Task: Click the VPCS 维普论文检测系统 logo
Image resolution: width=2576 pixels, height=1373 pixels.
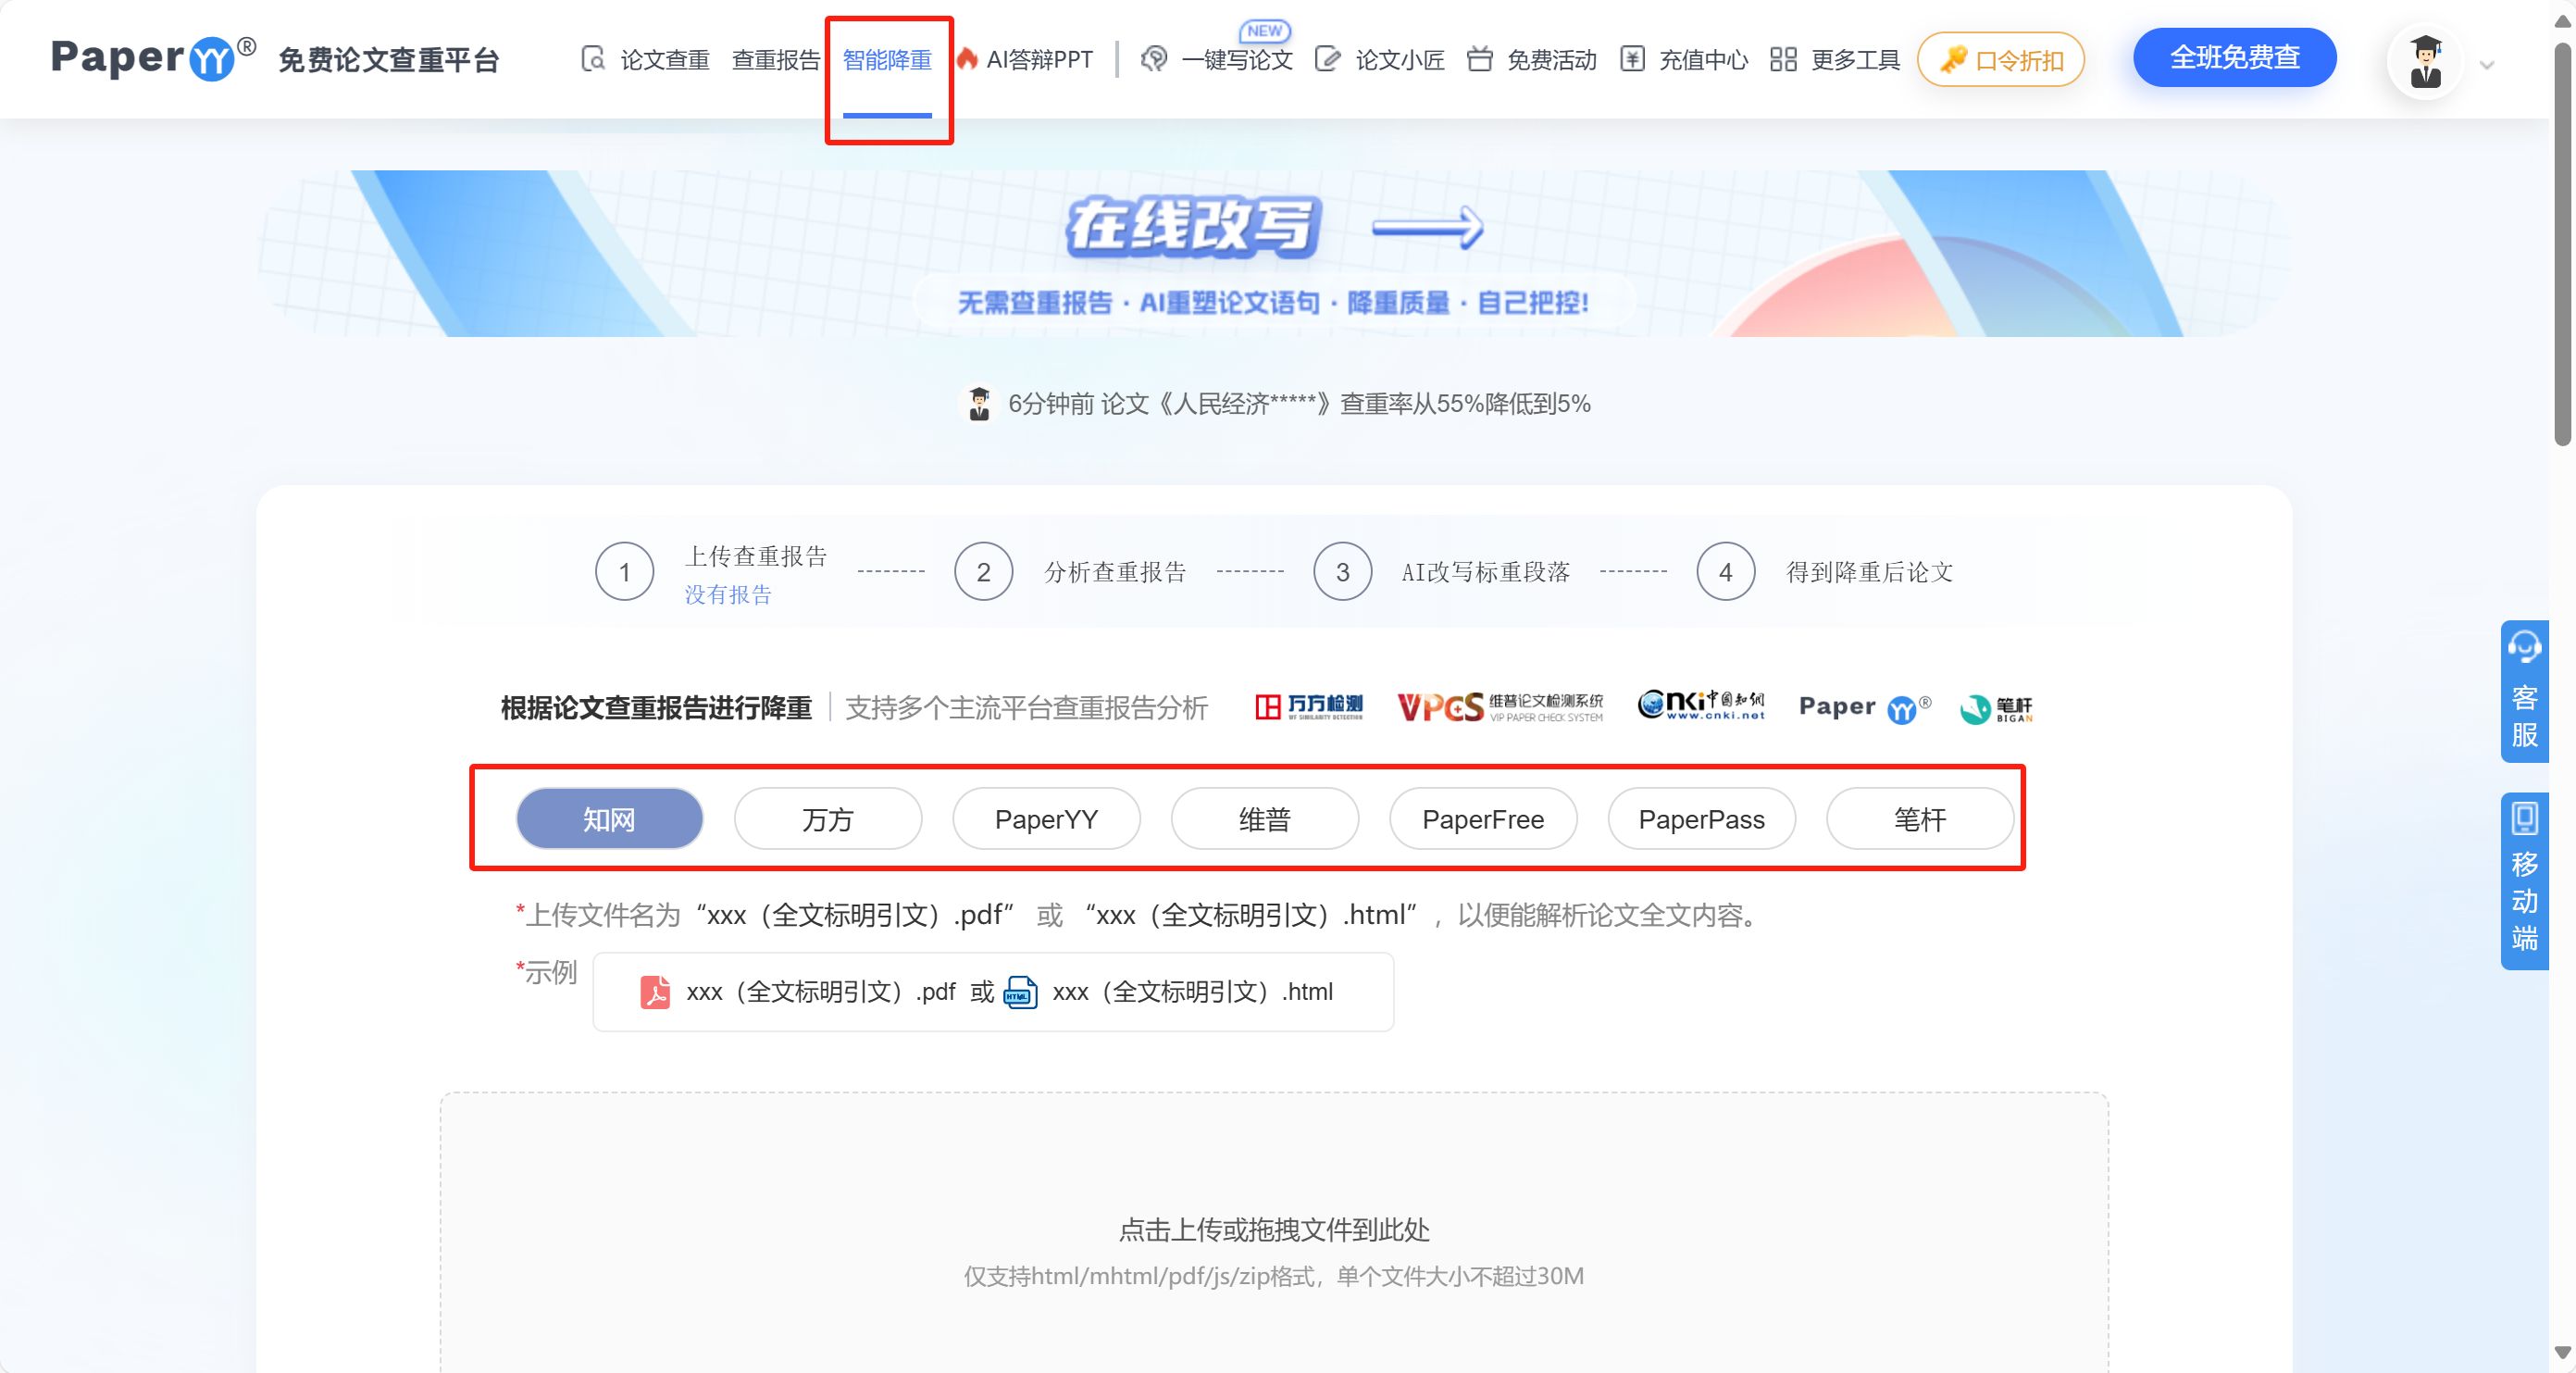Action: pos(1500,707)
